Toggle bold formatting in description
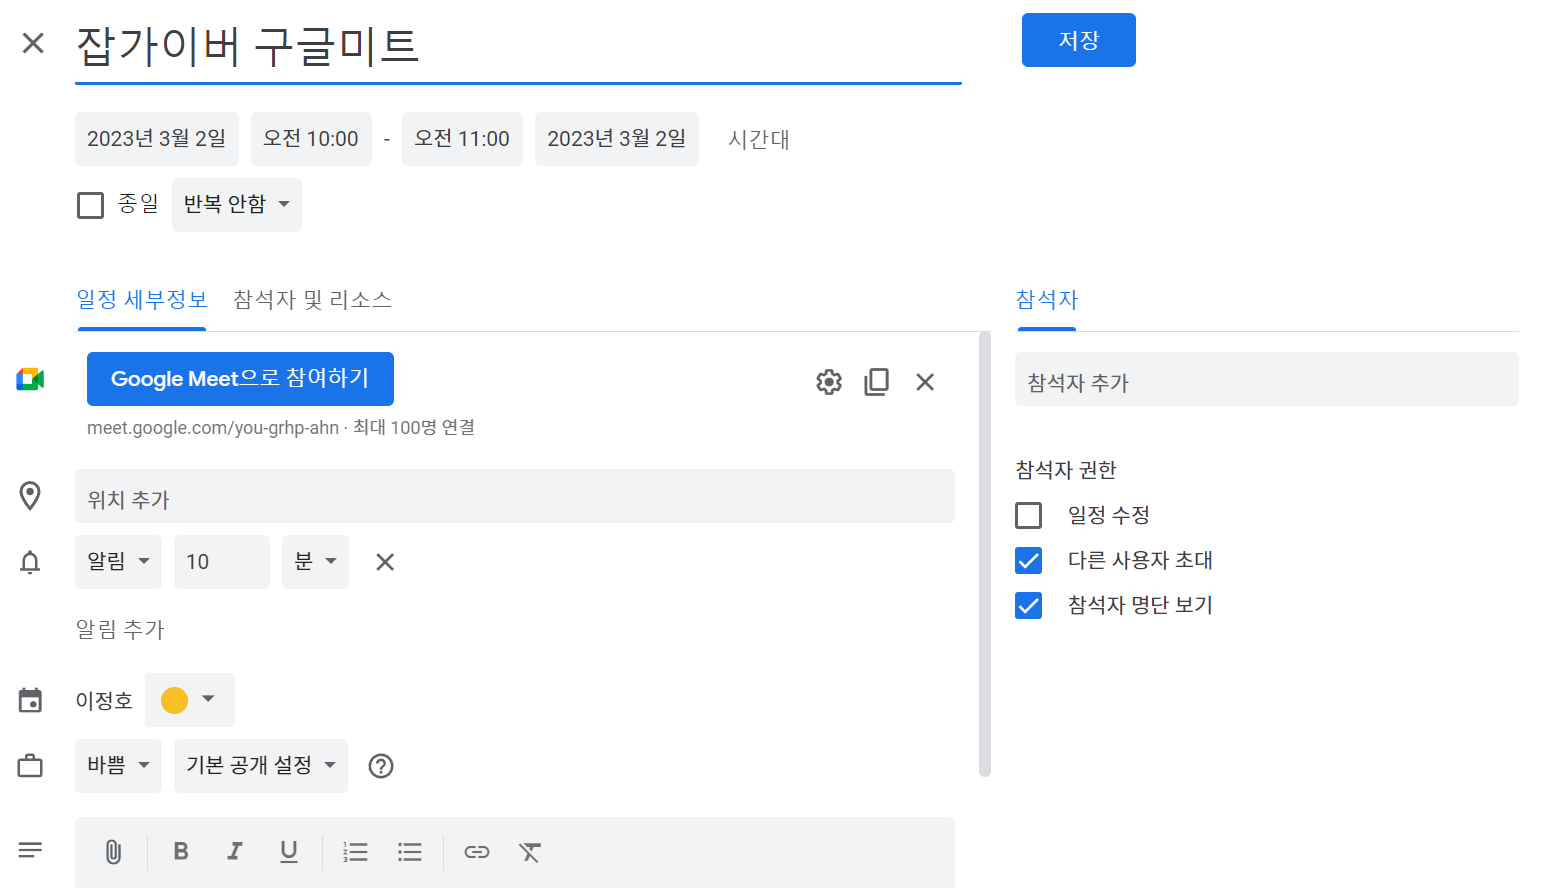The width and height of the screenshot is (1550, 888). pyautogui.click(x=181, y=851)
